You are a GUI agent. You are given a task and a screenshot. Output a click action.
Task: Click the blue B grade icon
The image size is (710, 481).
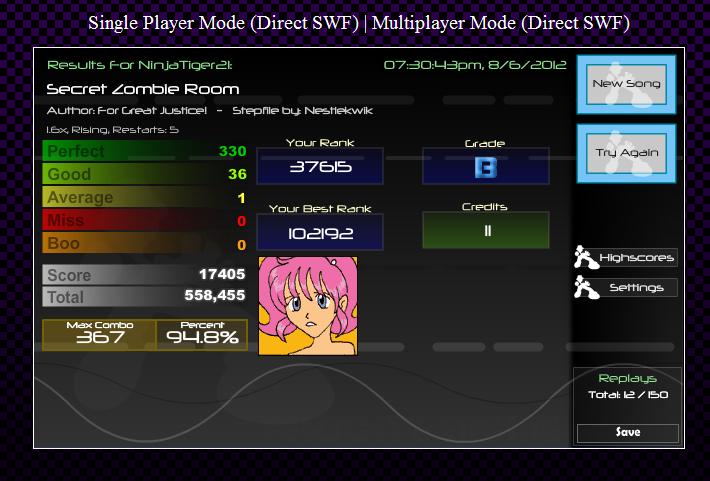tap(486, 168)
